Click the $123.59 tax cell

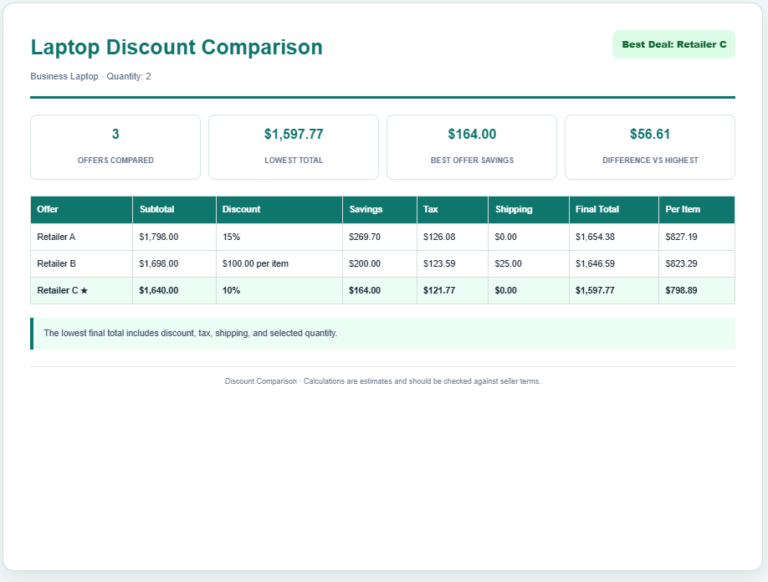pyautogui.click(x=453, y=264)
